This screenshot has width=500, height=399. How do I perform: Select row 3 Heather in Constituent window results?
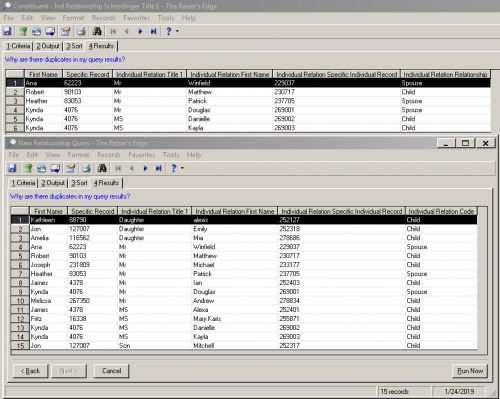click(15, 101)
